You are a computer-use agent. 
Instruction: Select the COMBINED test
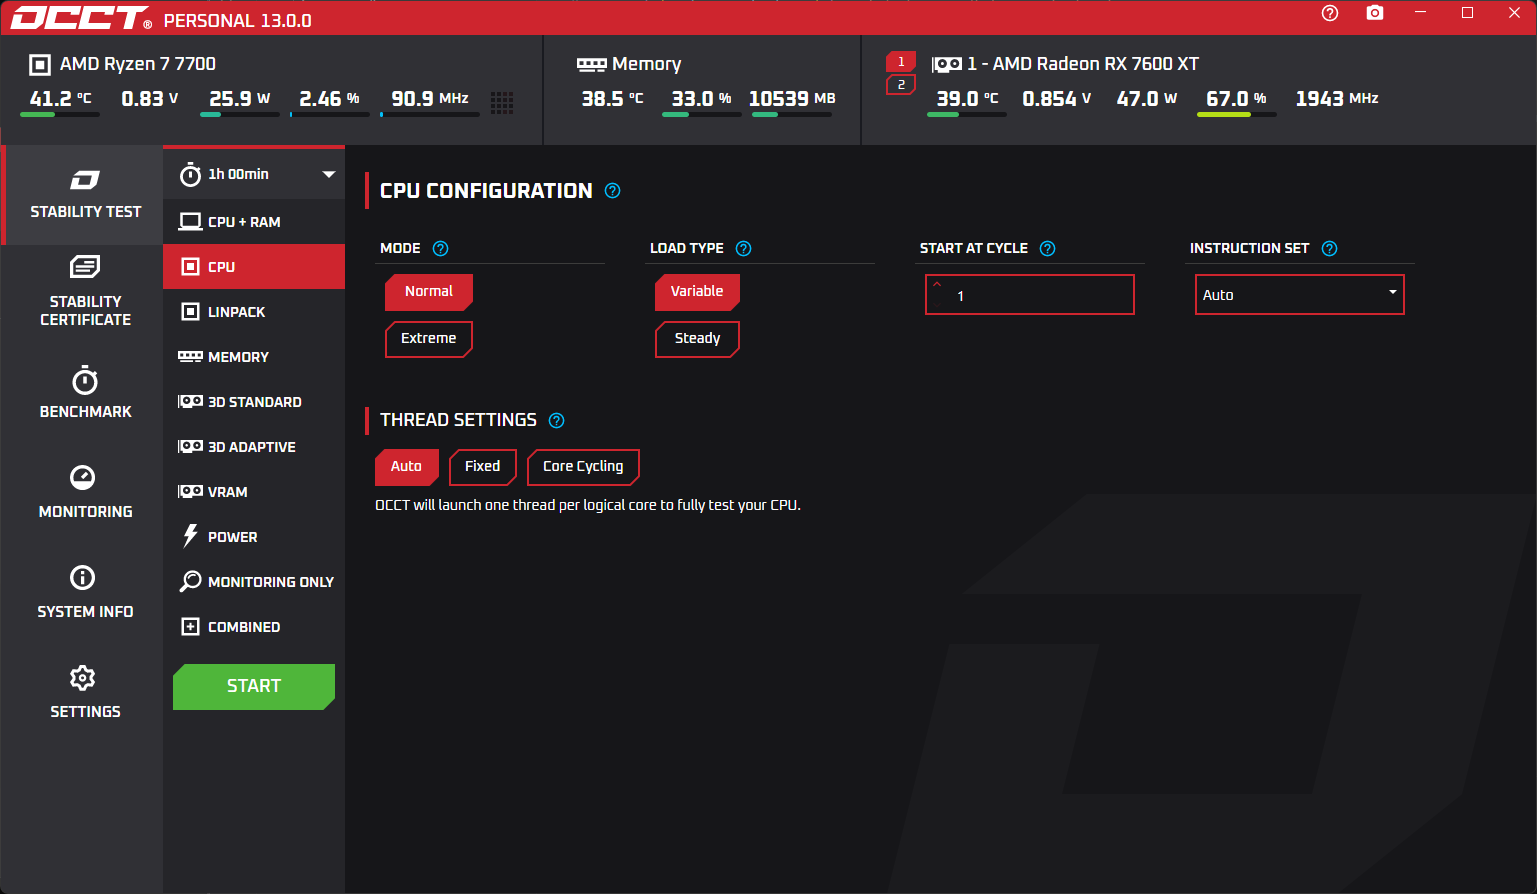point(254,627)
